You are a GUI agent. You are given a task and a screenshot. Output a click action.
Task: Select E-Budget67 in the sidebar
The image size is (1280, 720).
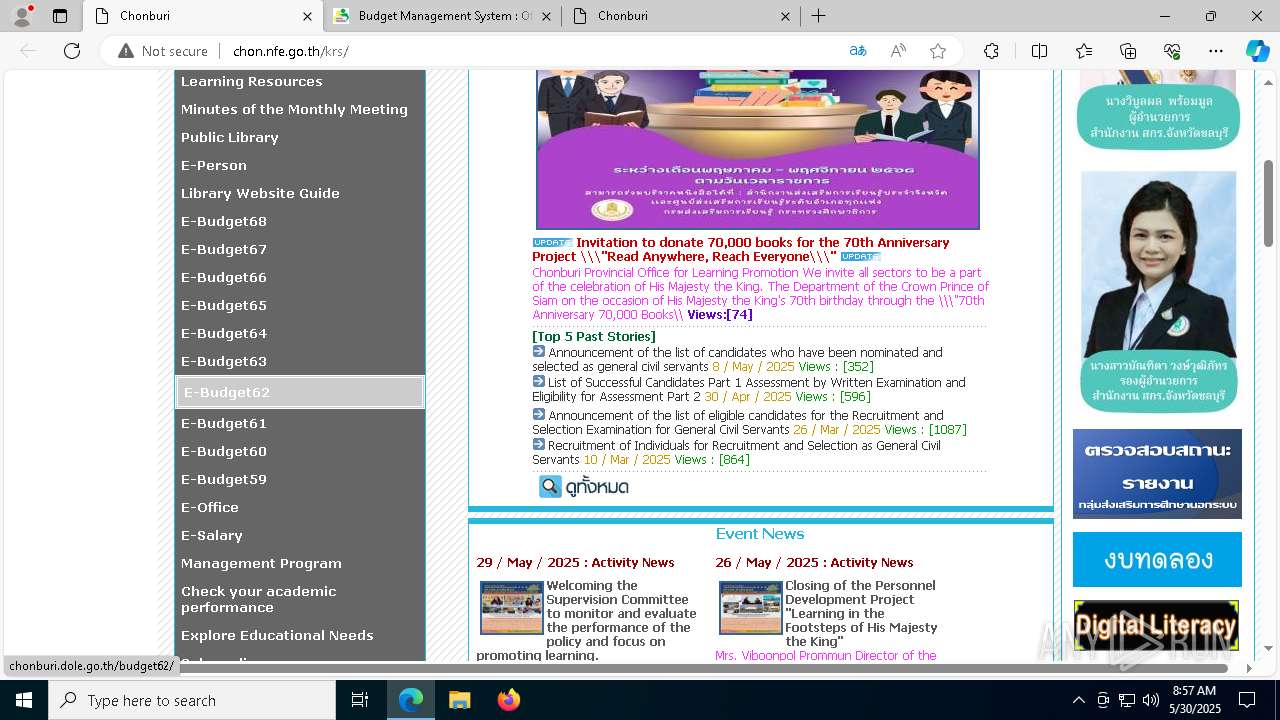pyautogui.click(x=224, y=249)
